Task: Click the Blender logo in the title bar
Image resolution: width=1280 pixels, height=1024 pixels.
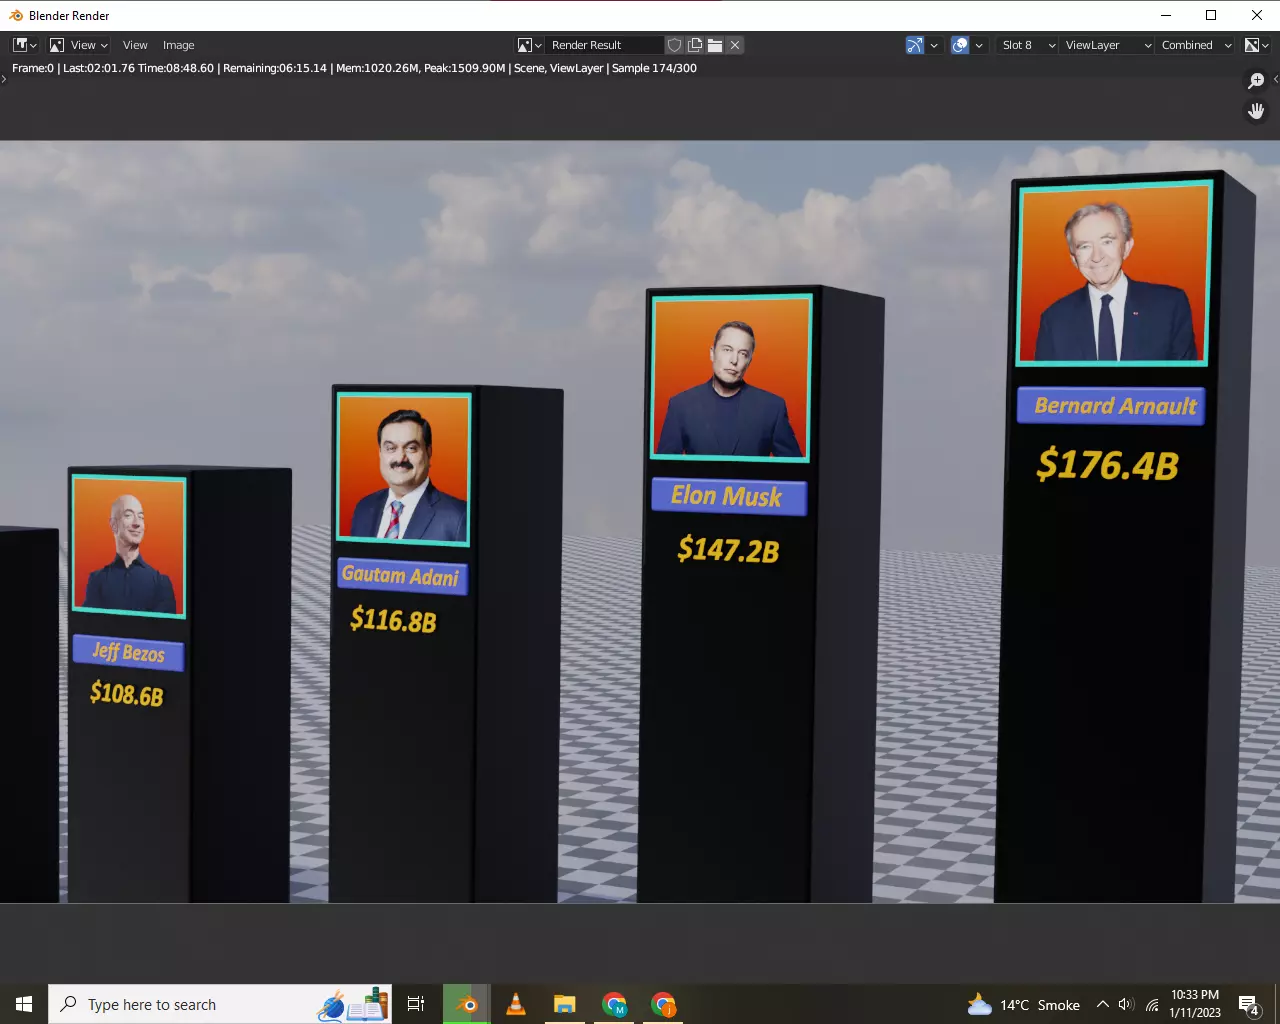Action: click(x=16, y=15)
